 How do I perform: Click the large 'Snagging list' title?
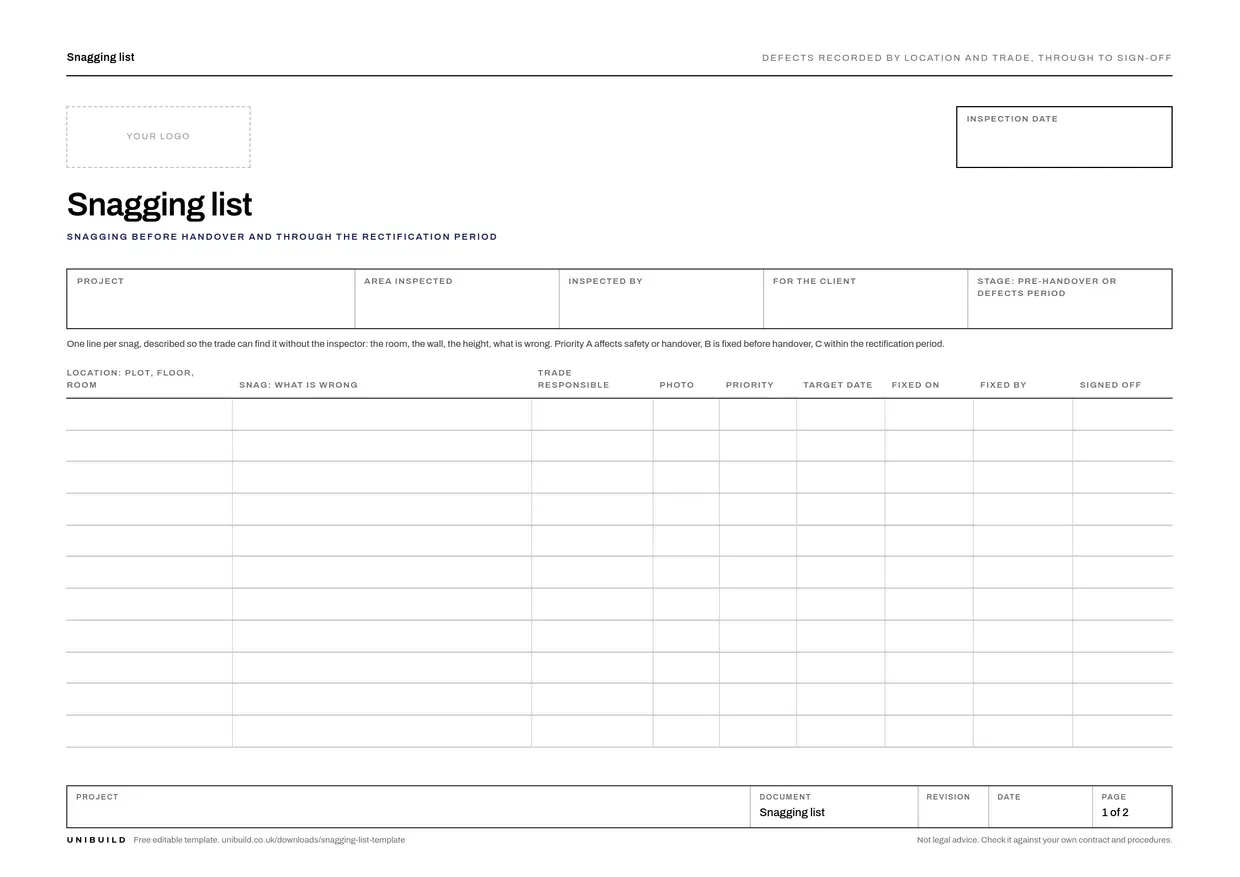[159, 205]
